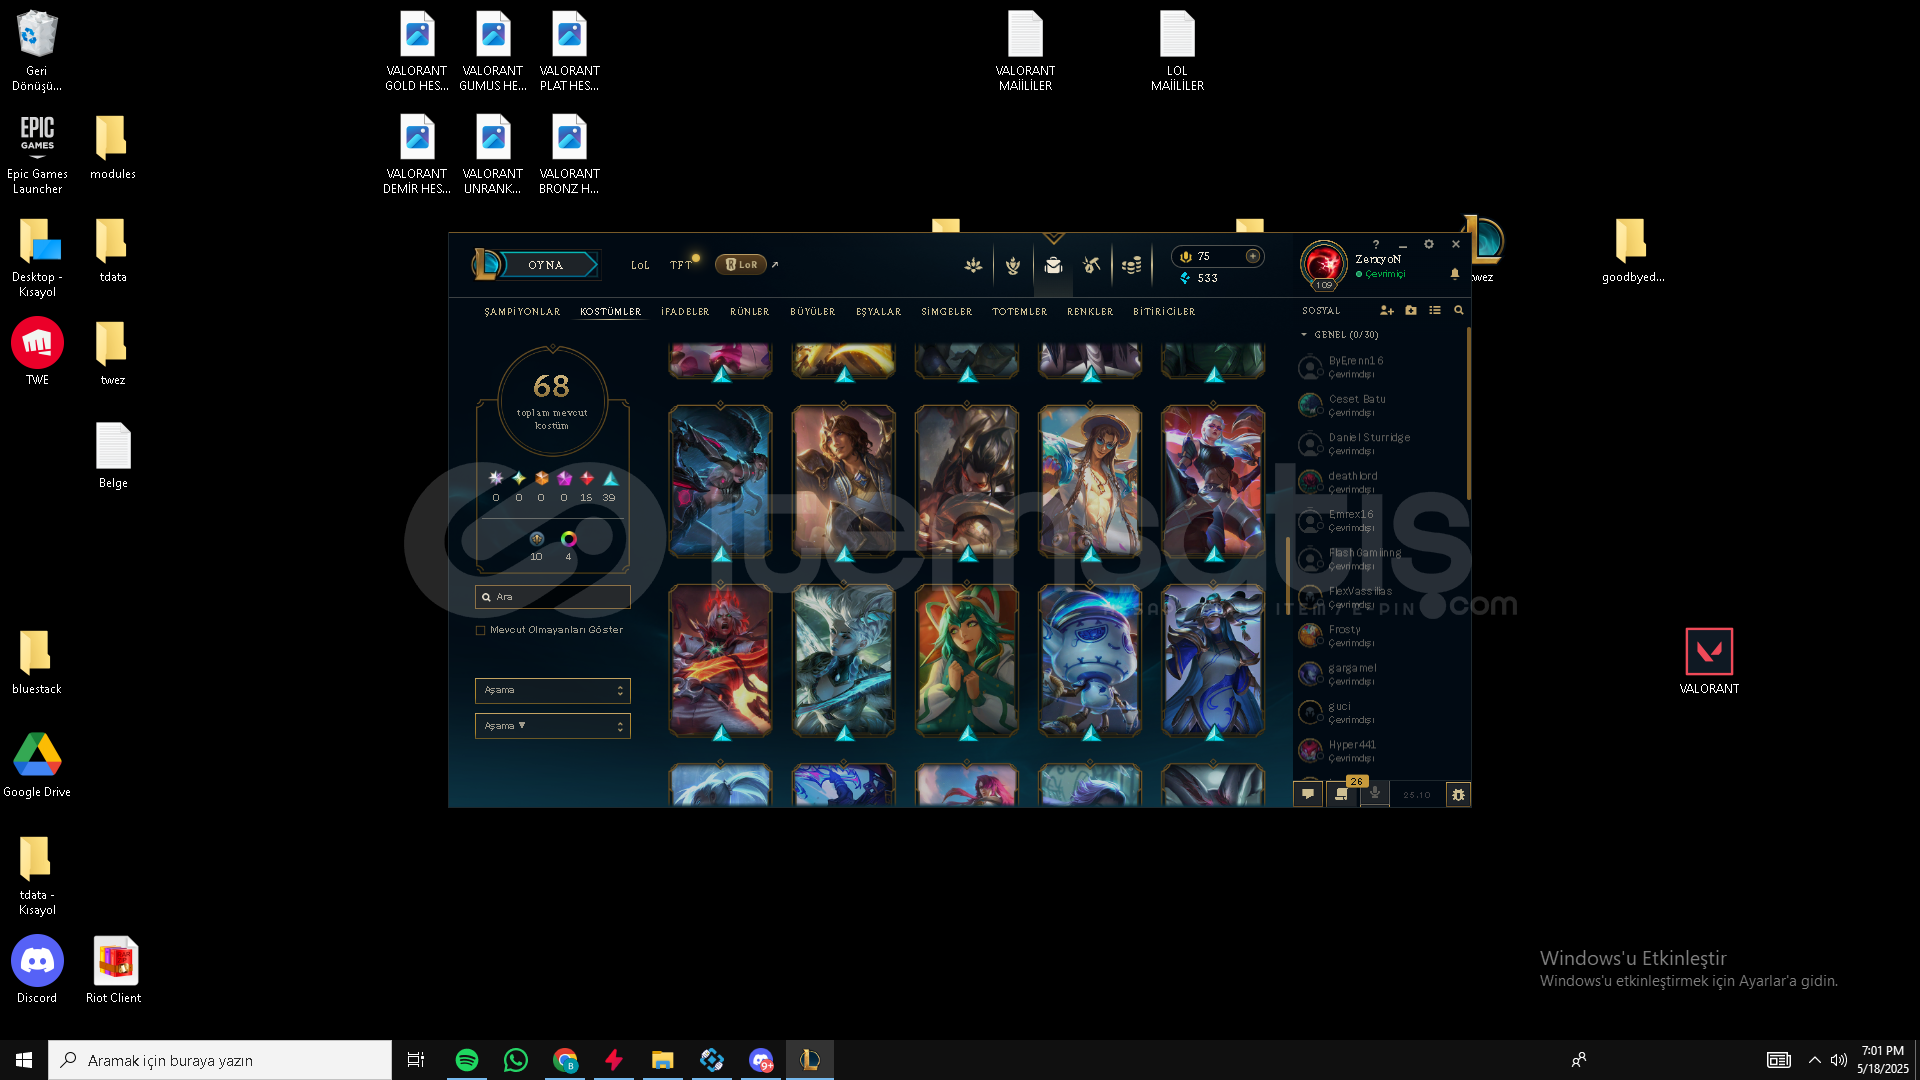Click the epic skin tier cyan triangle icon
Image resolution: width=1920 pixels, height=1080 pixels.
[610, 479]
